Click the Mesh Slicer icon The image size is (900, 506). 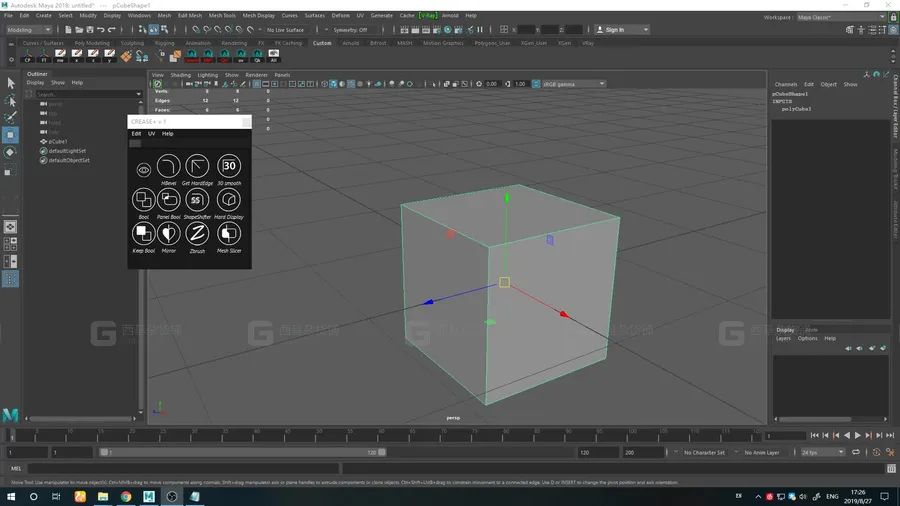[x=229, y=233]
